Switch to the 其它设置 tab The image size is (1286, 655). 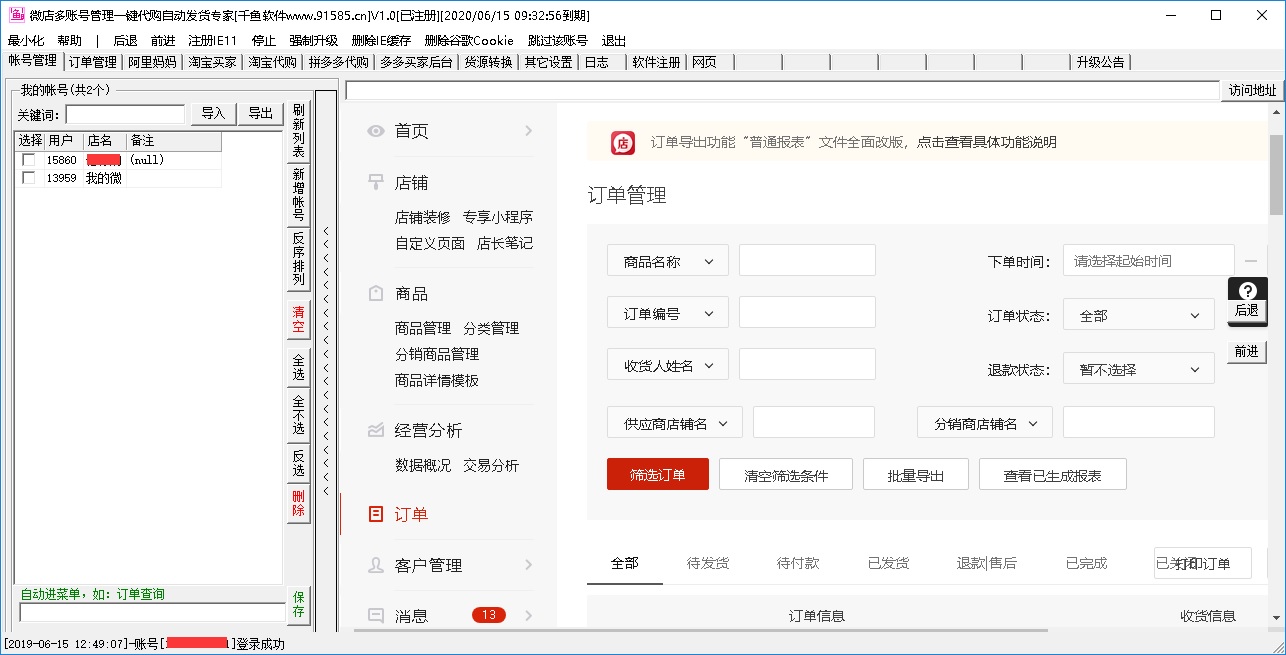tap(549, 62)
